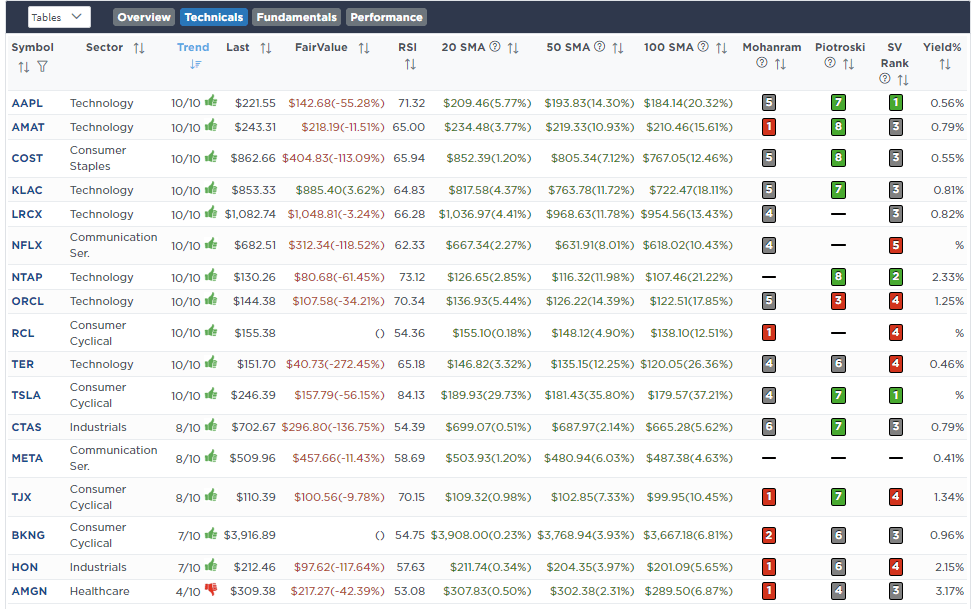Viewport: 975px width, 609px height.
Task: Show 20 SMA help tooltip icon
Action: click(495, 47)
